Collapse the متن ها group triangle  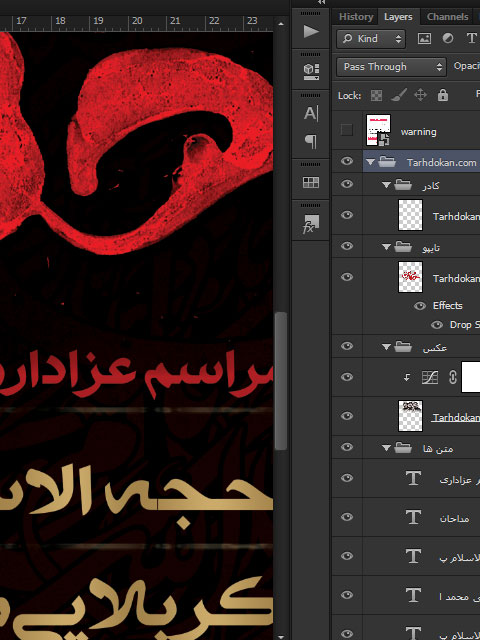[386, 448]
